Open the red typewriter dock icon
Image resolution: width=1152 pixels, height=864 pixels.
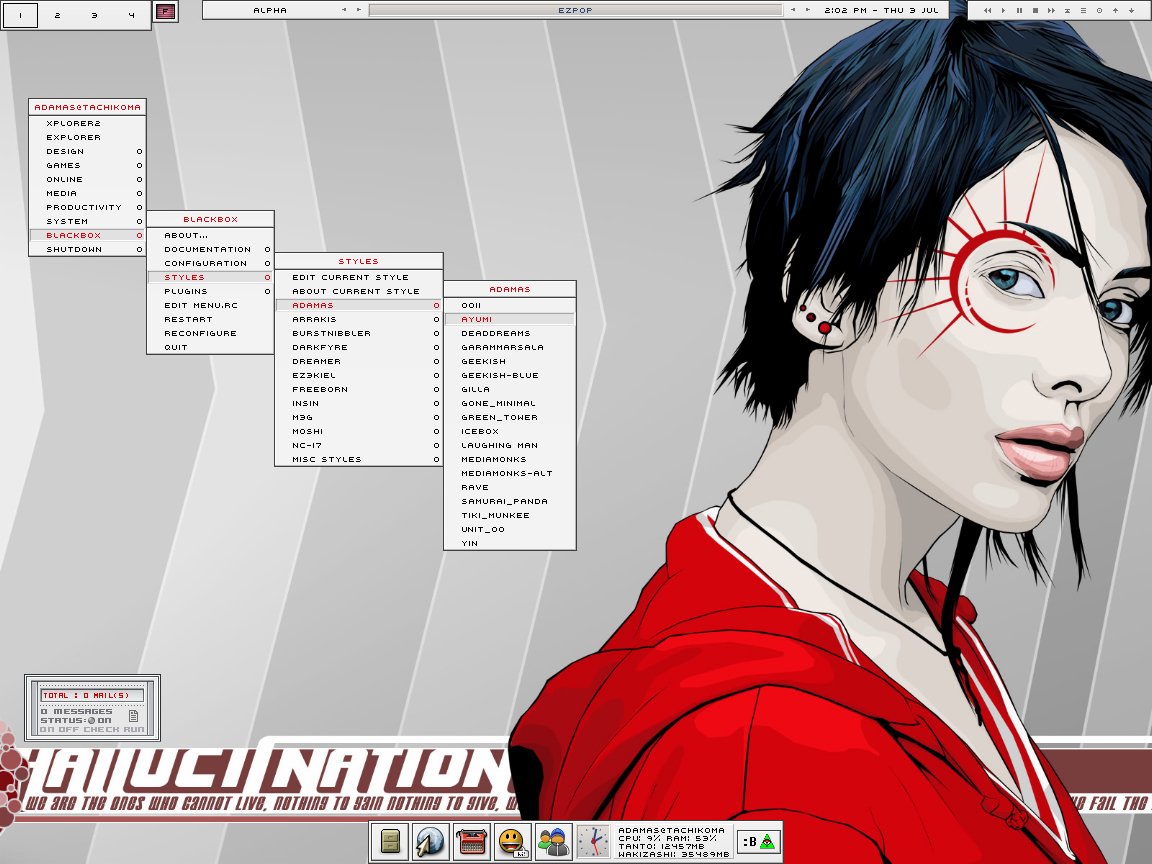coord(471,841)
